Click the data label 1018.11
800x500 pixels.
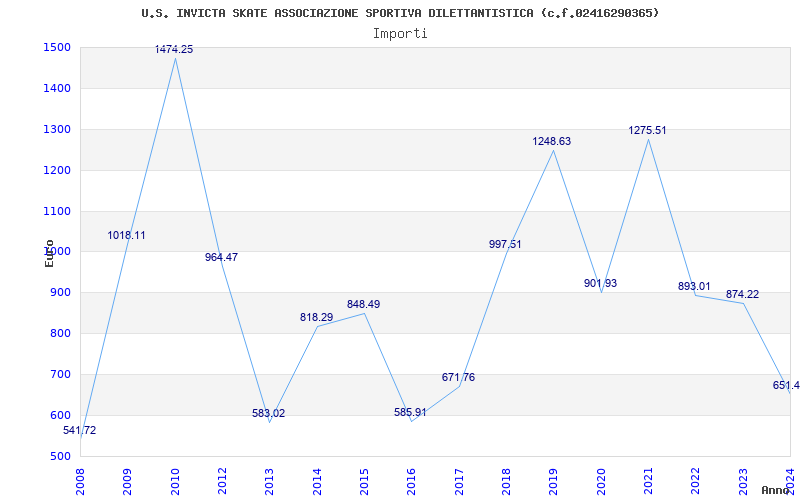pos(127,236)
